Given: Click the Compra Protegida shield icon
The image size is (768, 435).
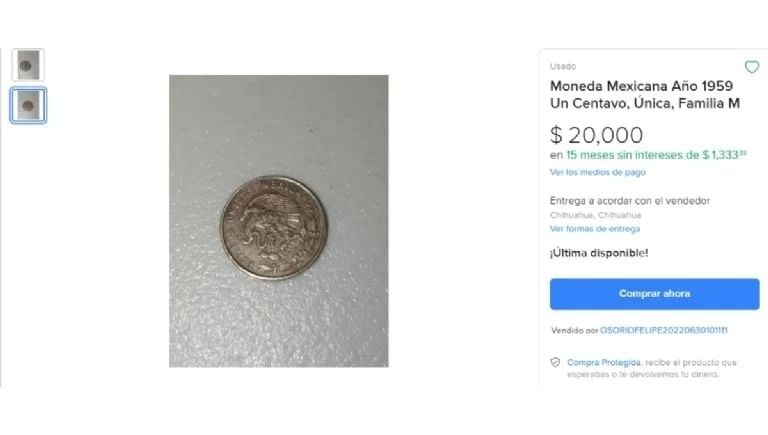Looking at the screenshot, I should (555, 362).
